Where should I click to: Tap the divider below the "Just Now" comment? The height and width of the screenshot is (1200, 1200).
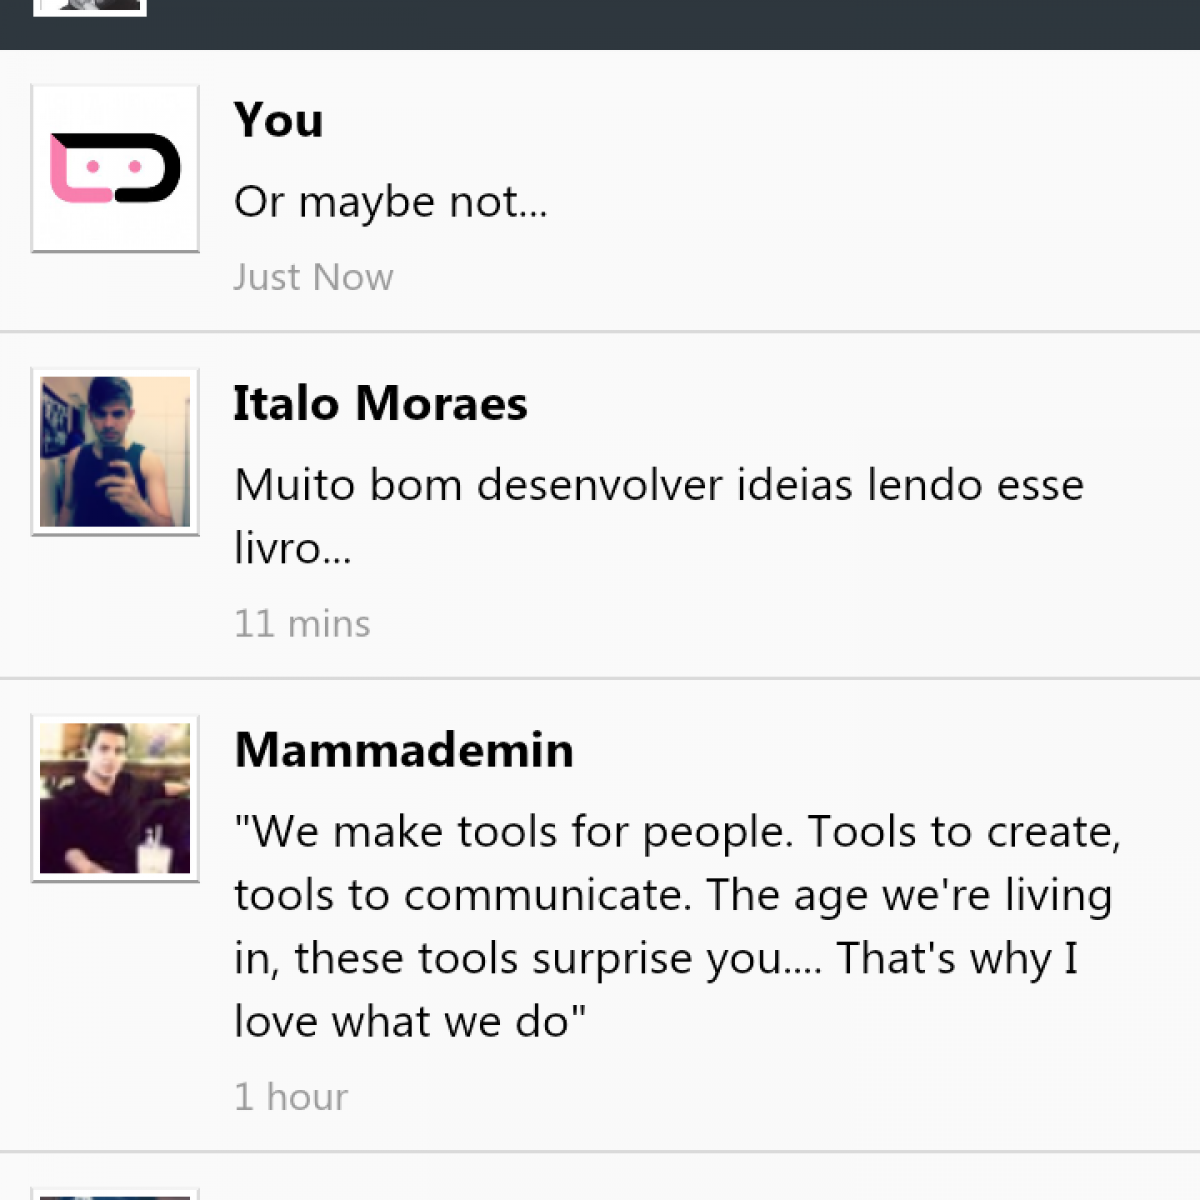(600, 331)
